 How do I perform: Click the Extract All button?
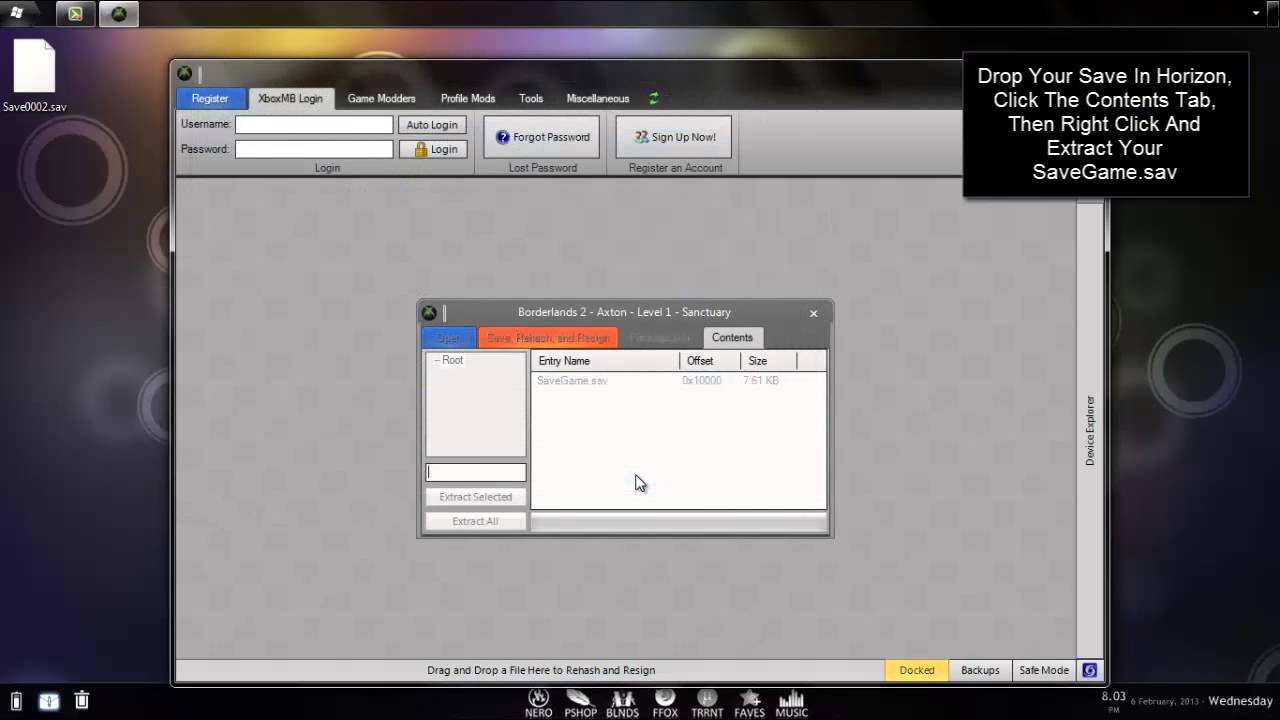click(x=476, y=521)
